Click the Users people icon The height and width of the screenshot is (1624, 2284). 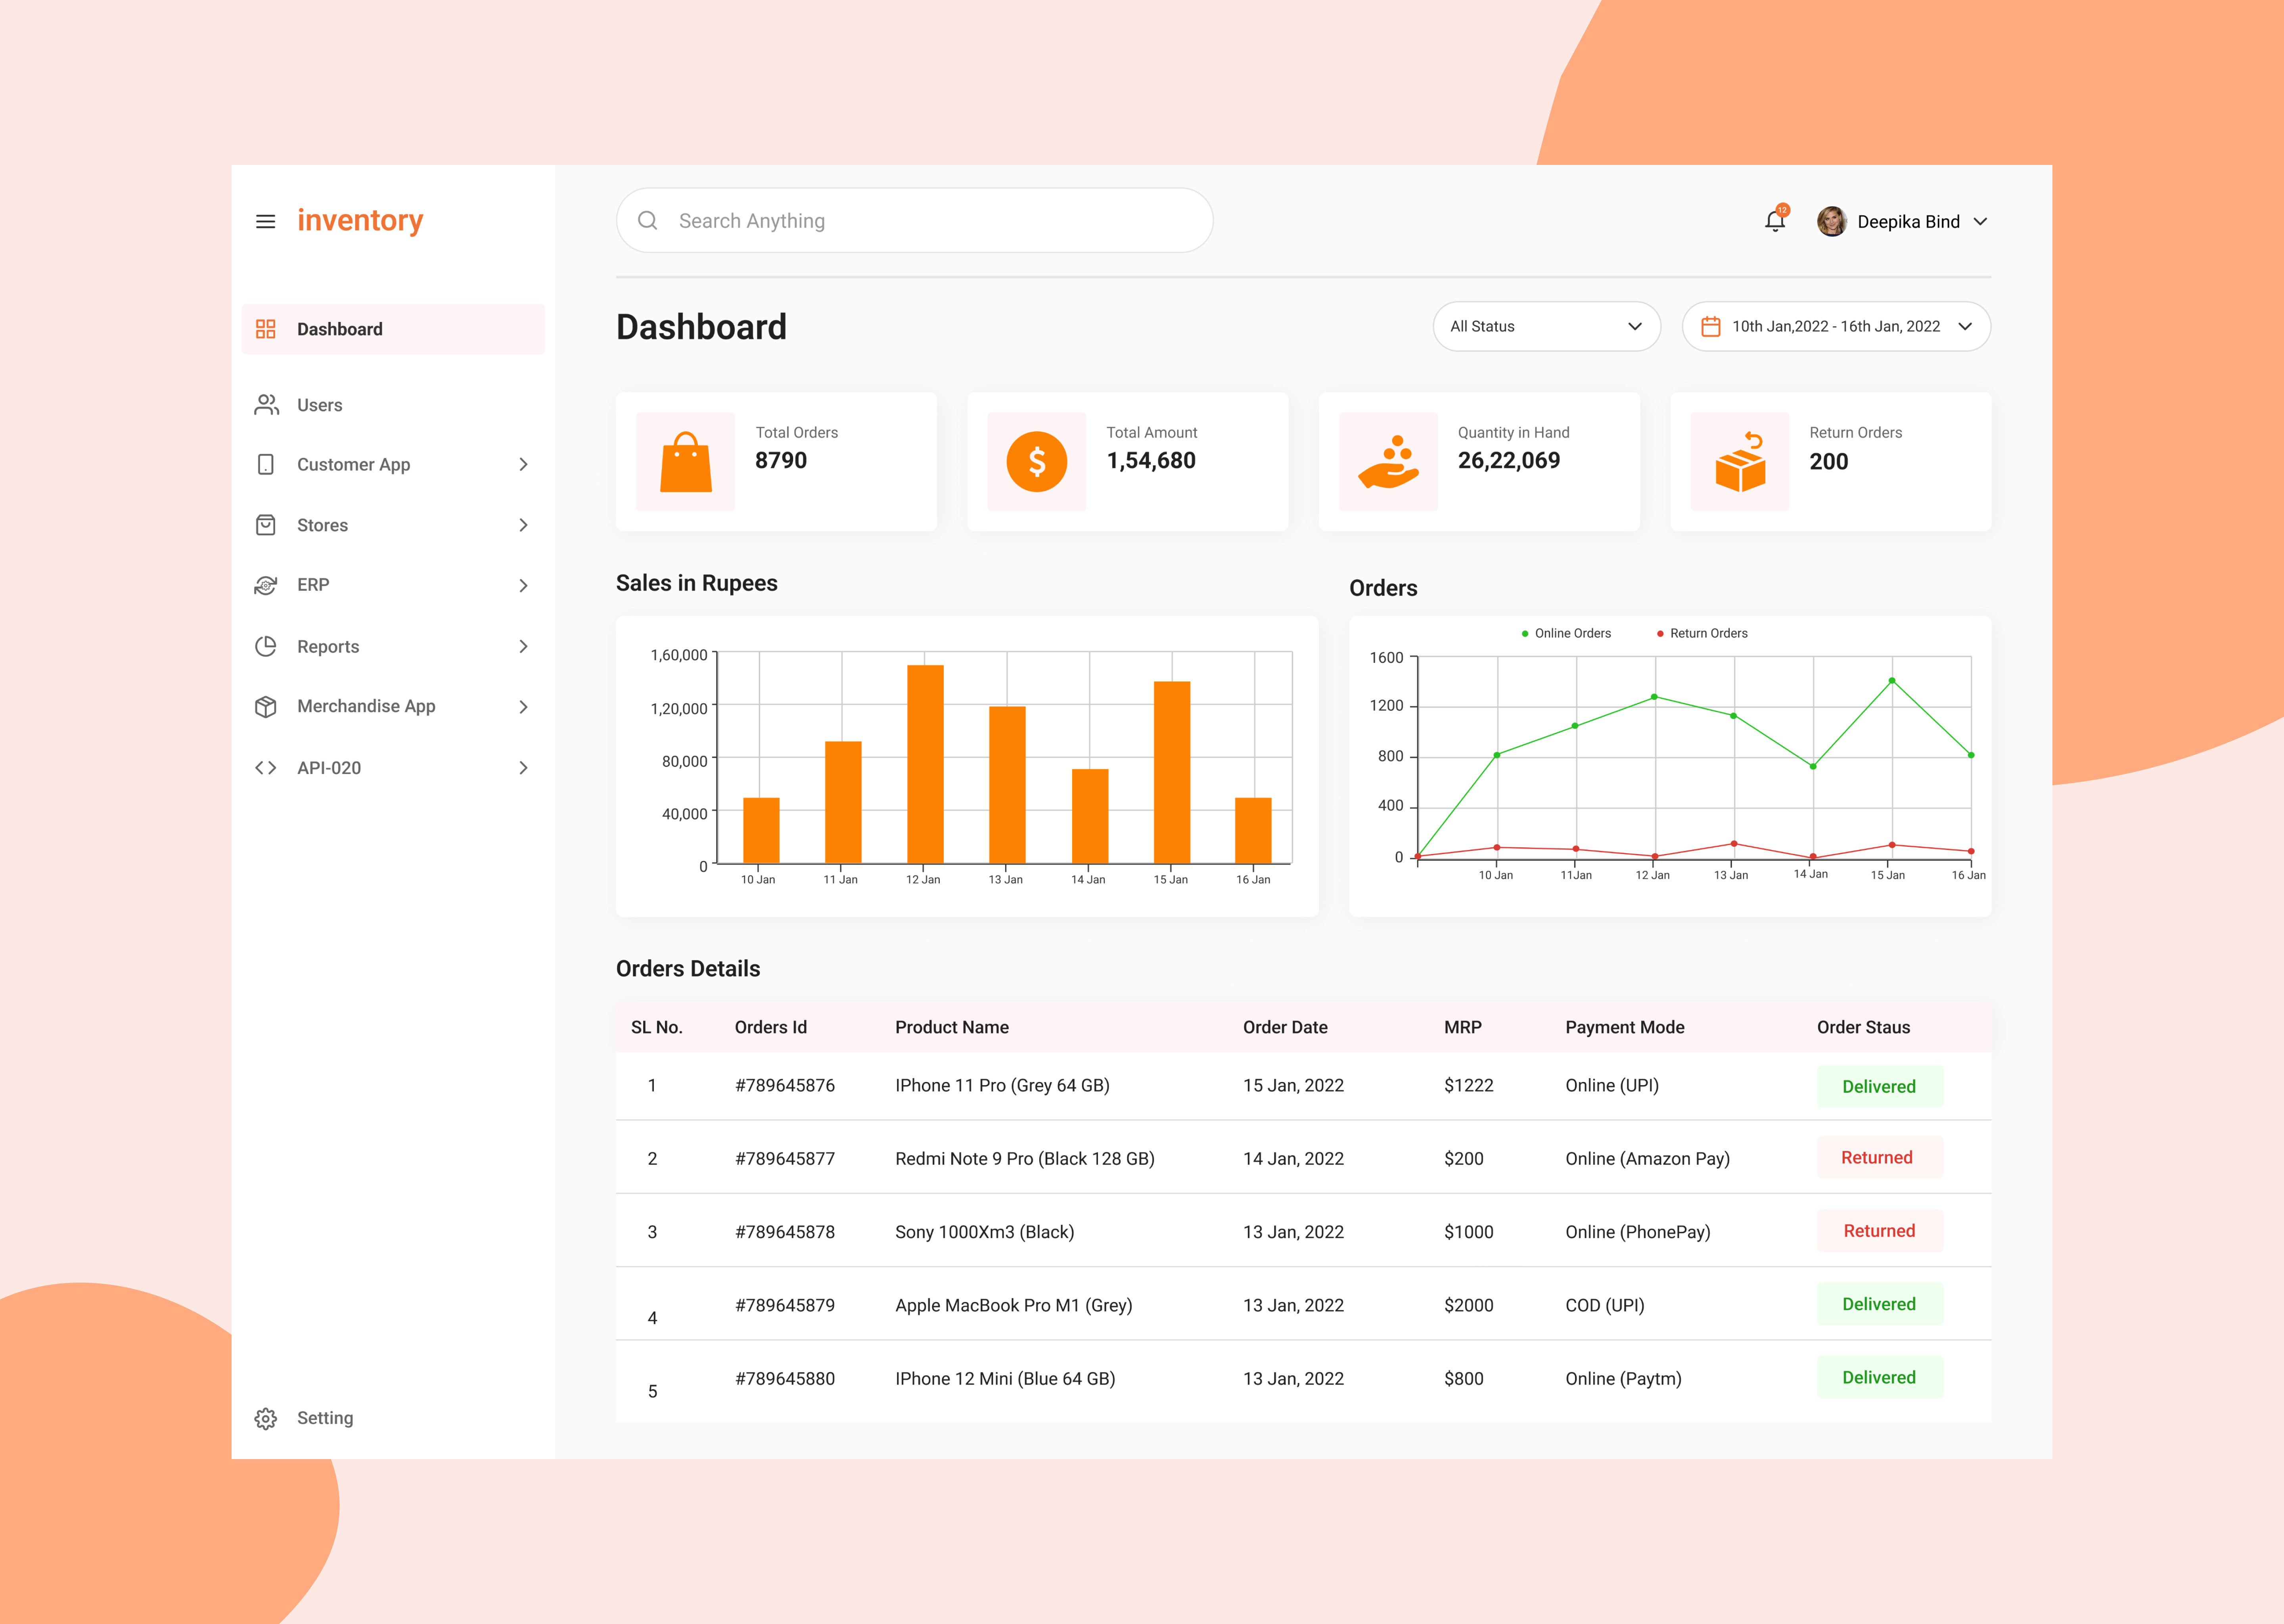point(266,405)
